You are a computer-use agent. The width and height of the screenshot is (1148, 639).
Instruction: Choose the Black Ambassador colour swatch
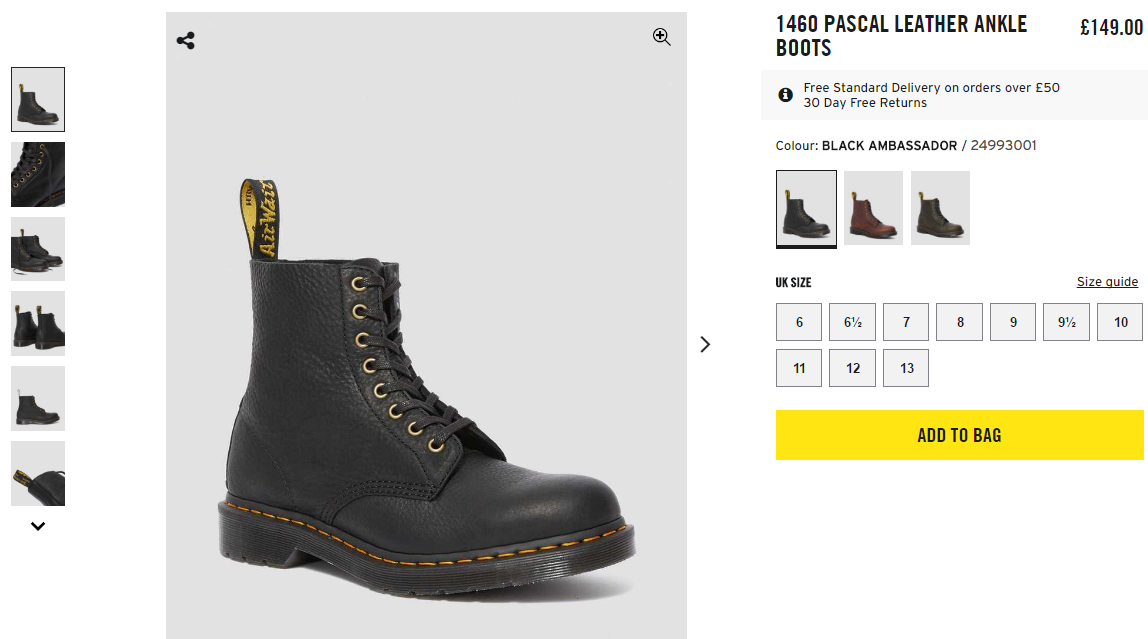[806, 208]
